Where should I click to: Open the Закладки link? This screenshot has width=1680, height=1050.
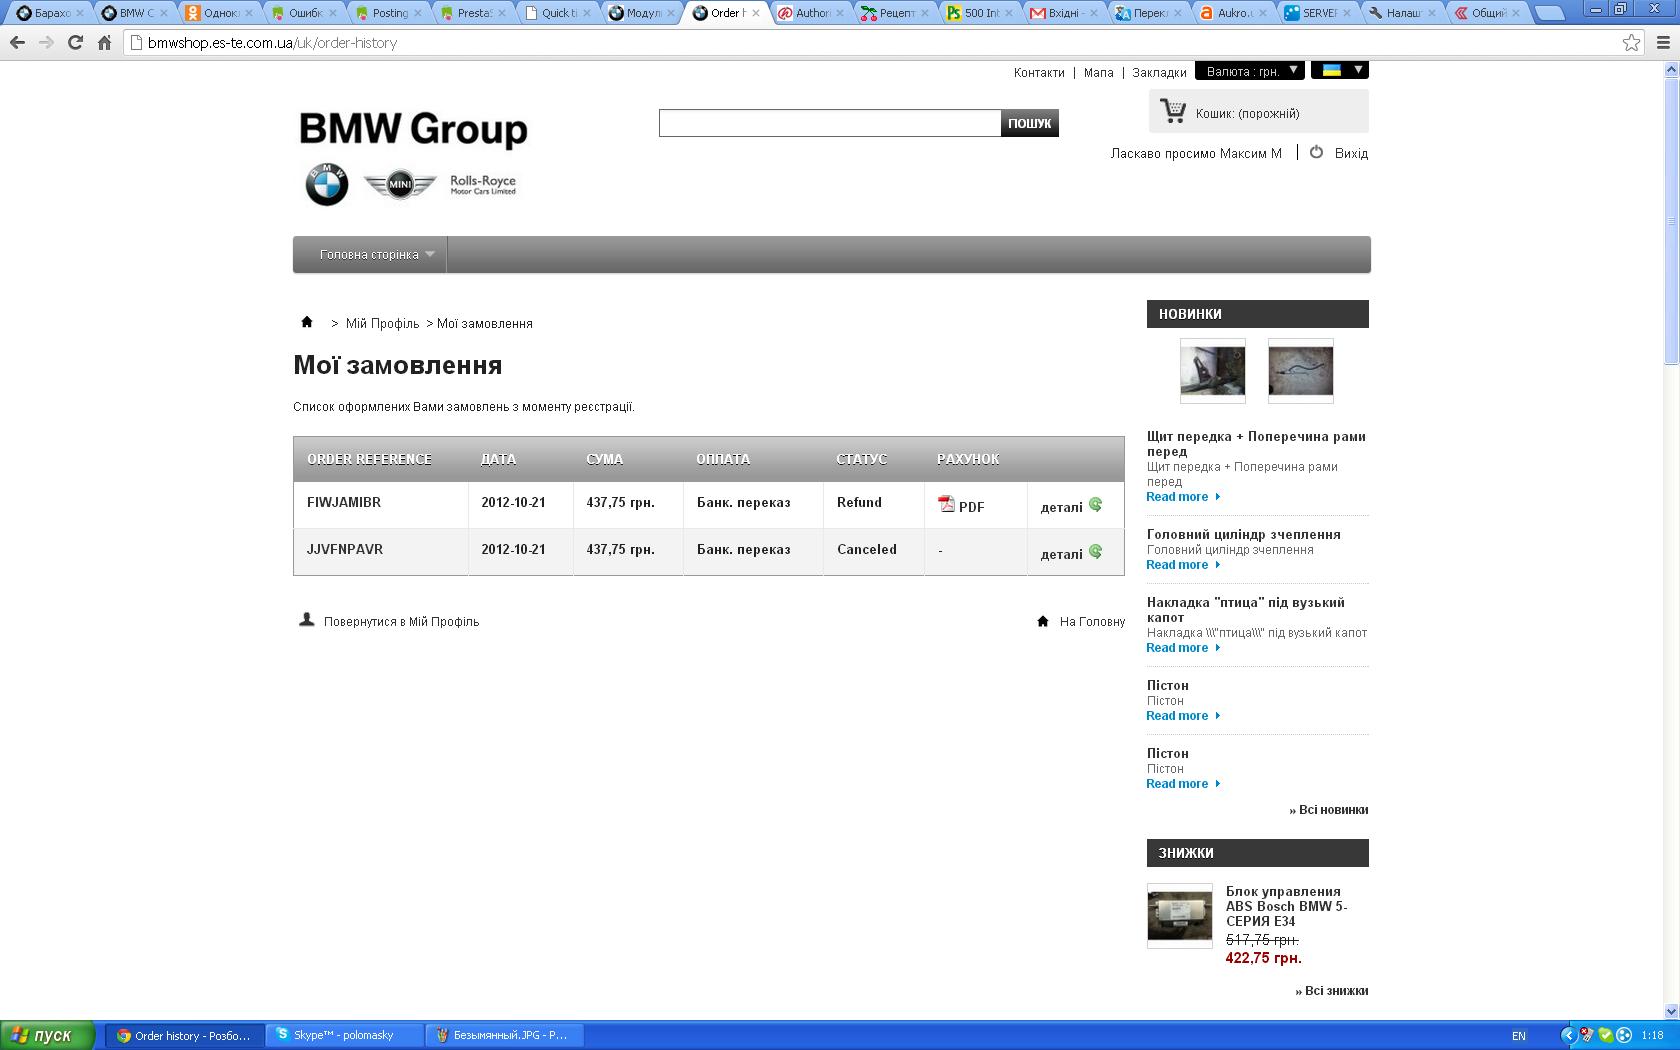(x=1159, y=72)
